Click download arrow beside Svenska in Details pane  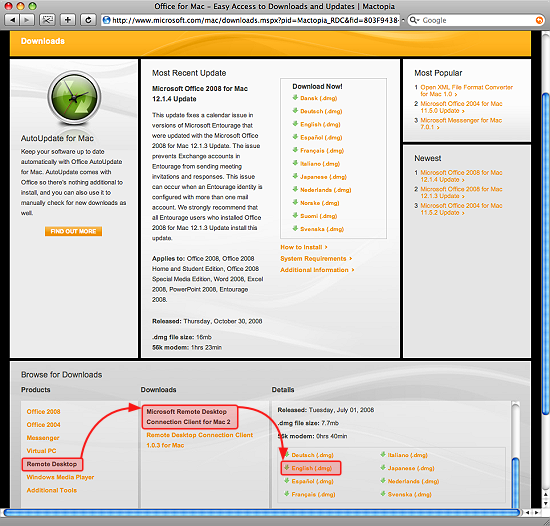pos(383,494)
